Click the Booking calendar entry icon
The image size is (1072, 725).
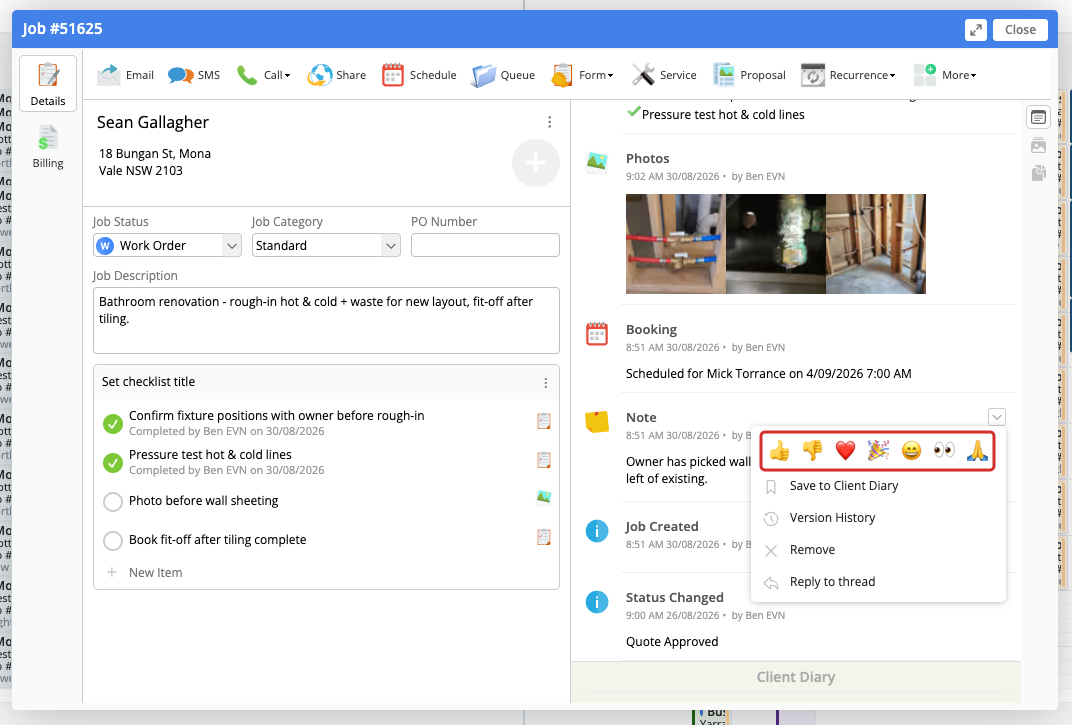pyautogui.click(x=597, y=334)
